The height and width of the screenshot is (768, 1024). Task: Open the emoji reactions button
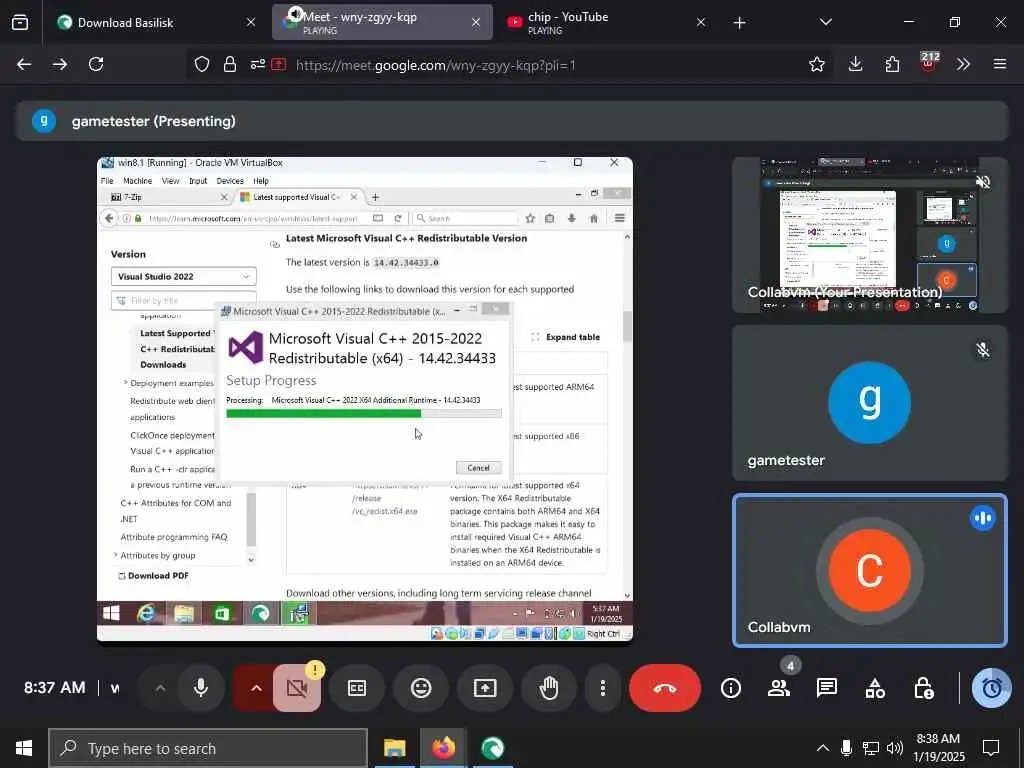pyautogui.click(x=421, y=688)
